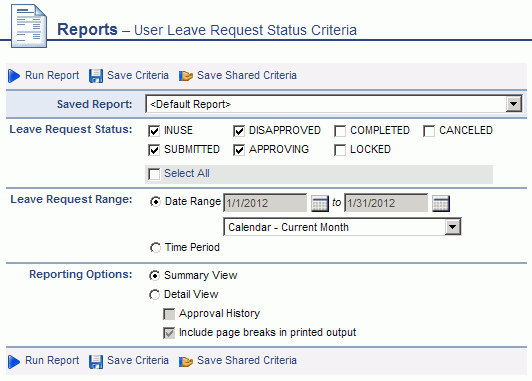Click the bottom Save Shared Criteria link
This screenshot has height=381, width=532.
(247, 360)
